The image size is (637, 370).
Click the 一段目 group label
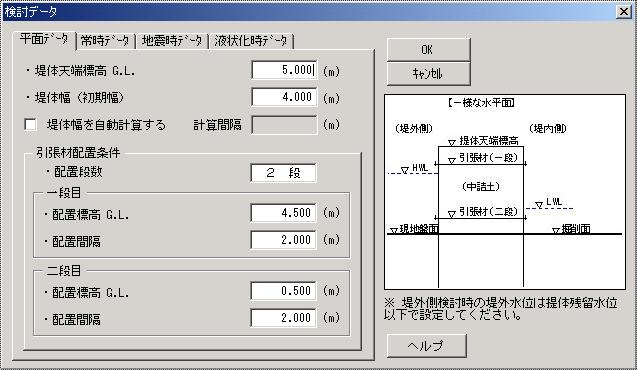(x=64, y=193)
